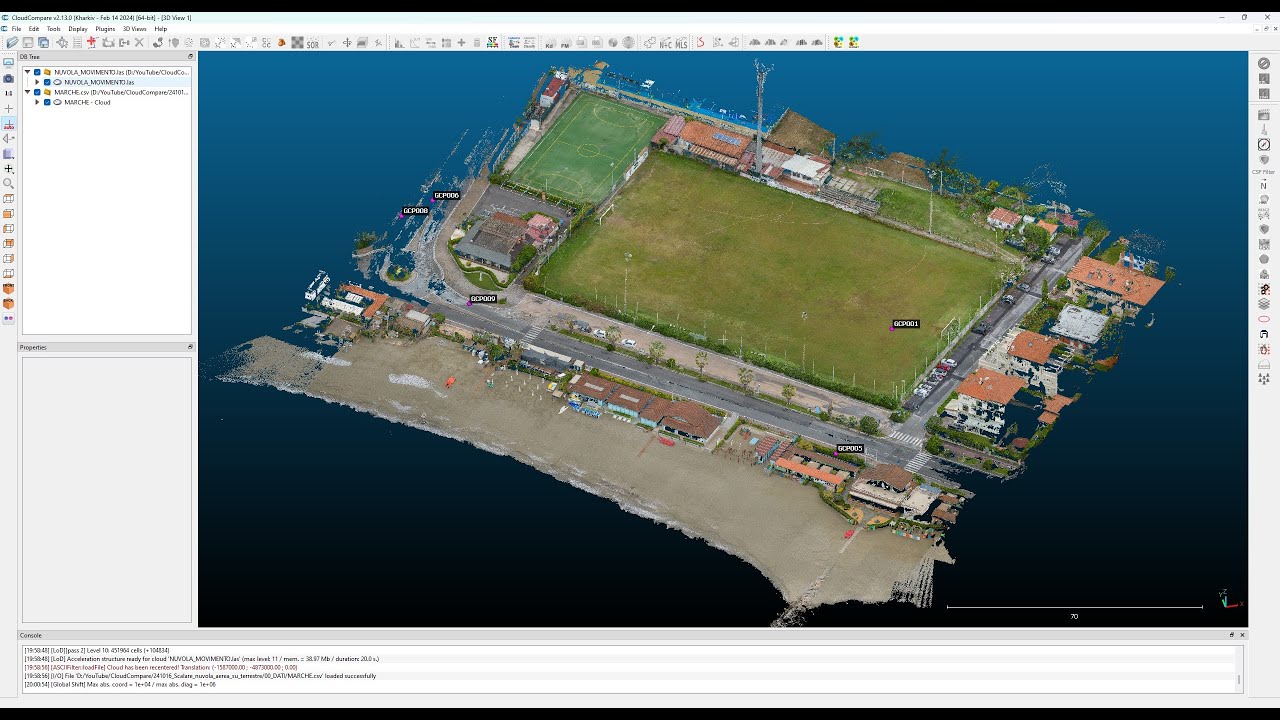Select the MARCHE - Cloud tree item

tap(87, 102)
